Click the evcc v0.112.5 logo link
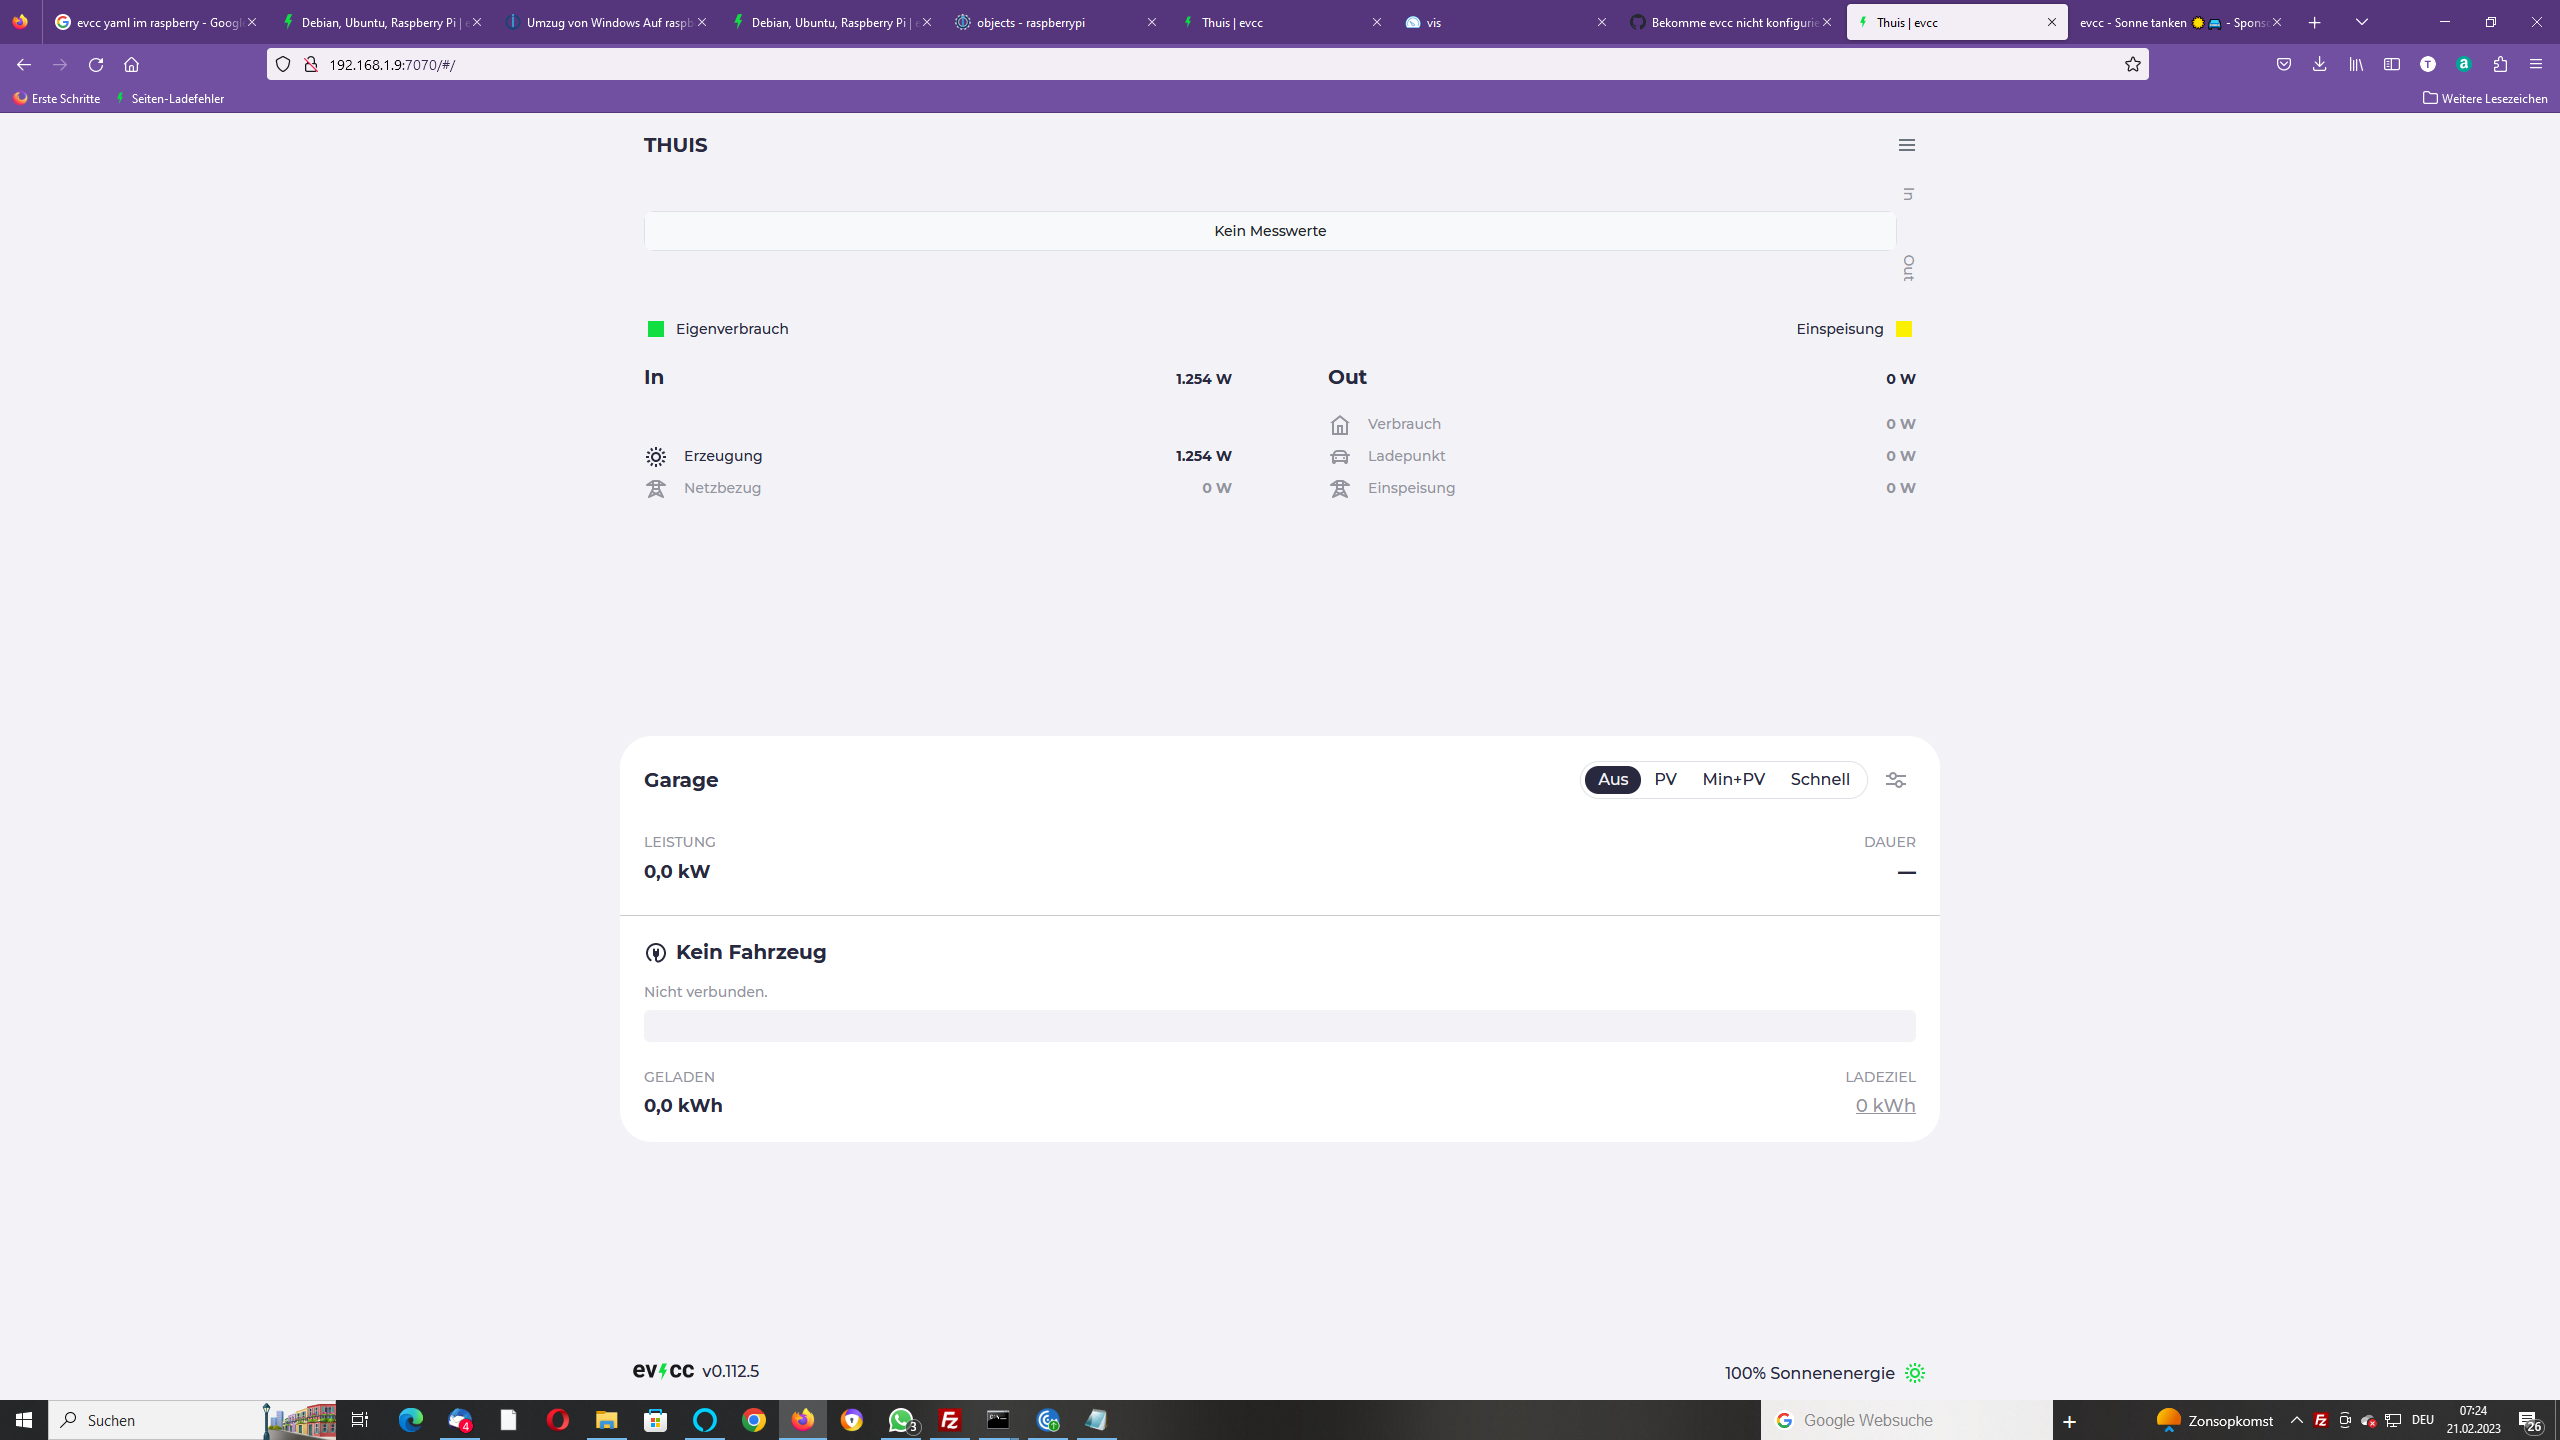2560x1440 pixels. (696, 1371)
